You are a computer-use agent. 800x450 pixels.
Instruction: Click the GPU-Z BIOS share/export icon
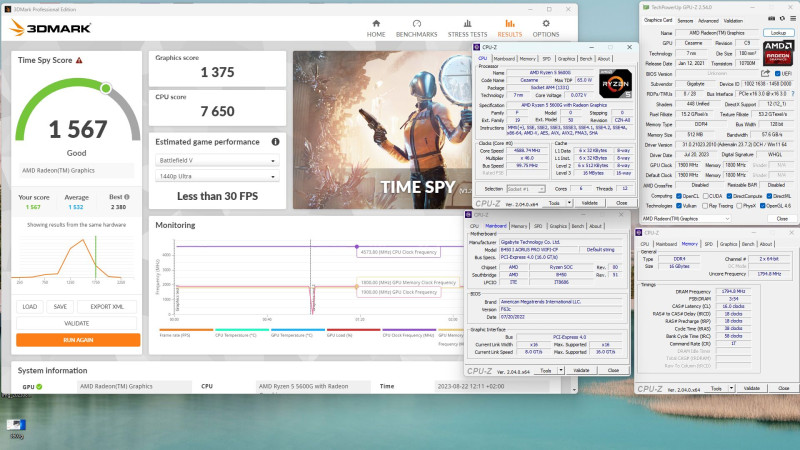pos(765,73)
